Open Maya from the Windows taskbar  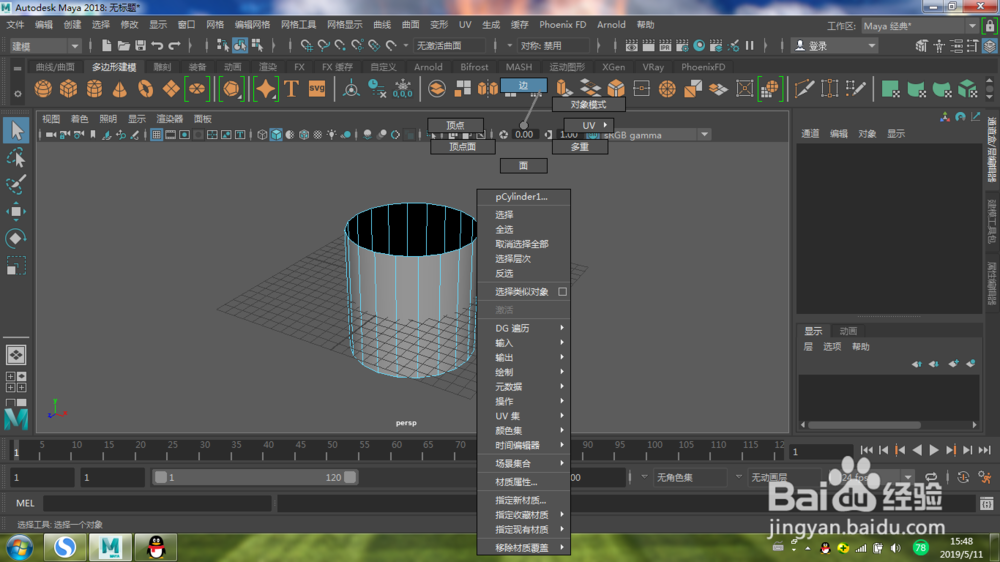[110, 547]
